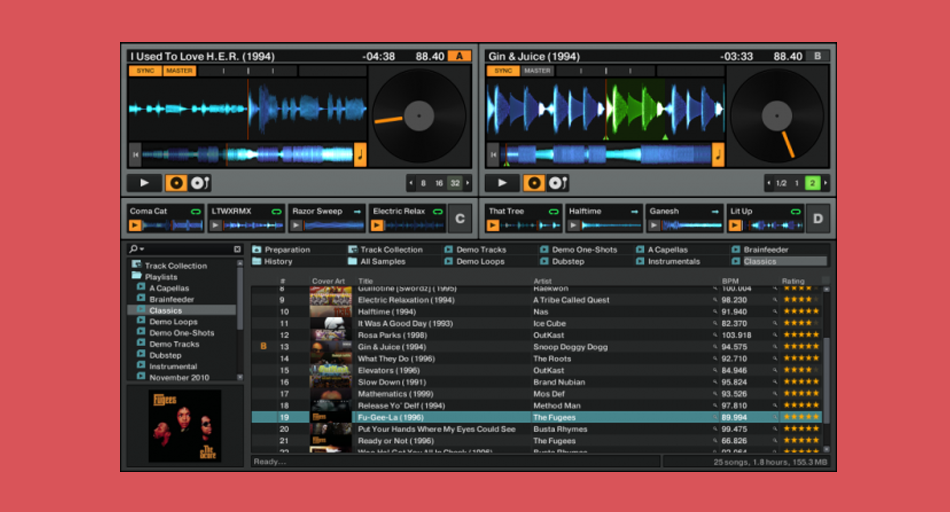The height and width of the screenshot is (512, 950).
Task: Set Deck A loop size to 32
Action: point(454,183)
